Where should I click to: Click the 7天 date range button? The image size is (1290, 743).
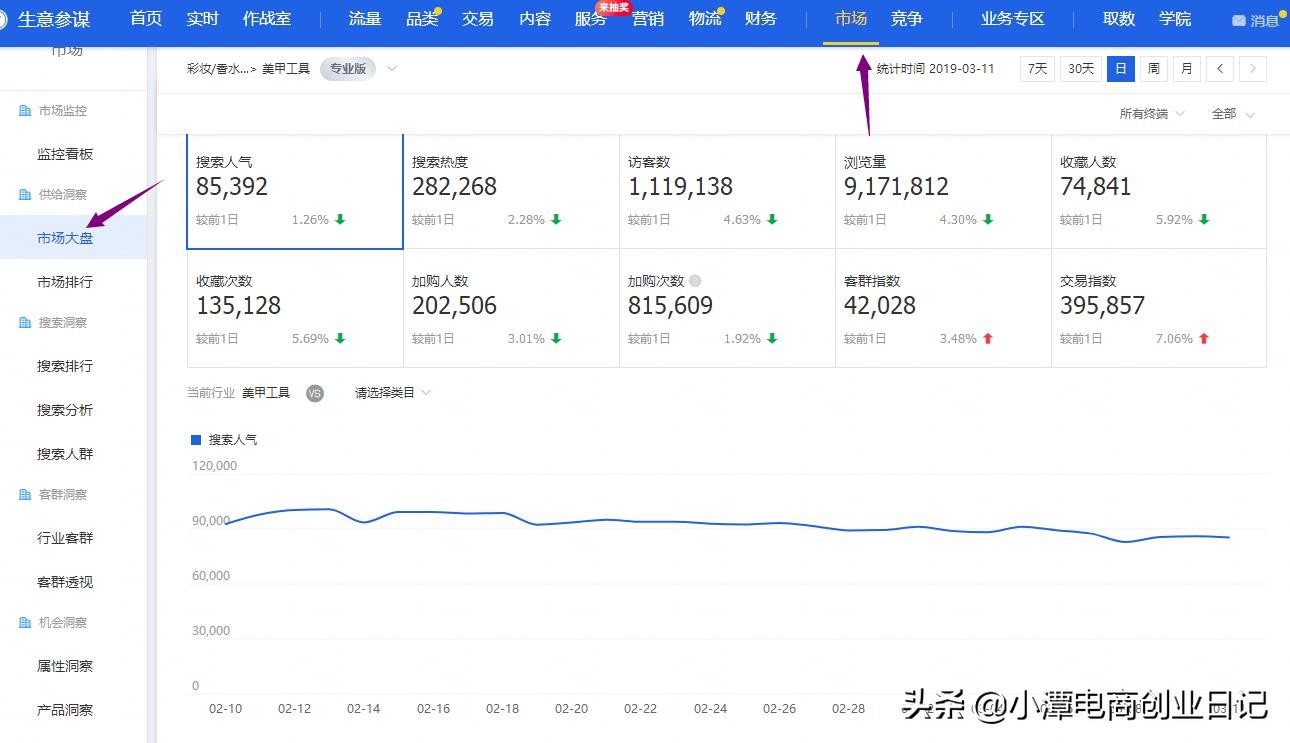point(1037,68)
